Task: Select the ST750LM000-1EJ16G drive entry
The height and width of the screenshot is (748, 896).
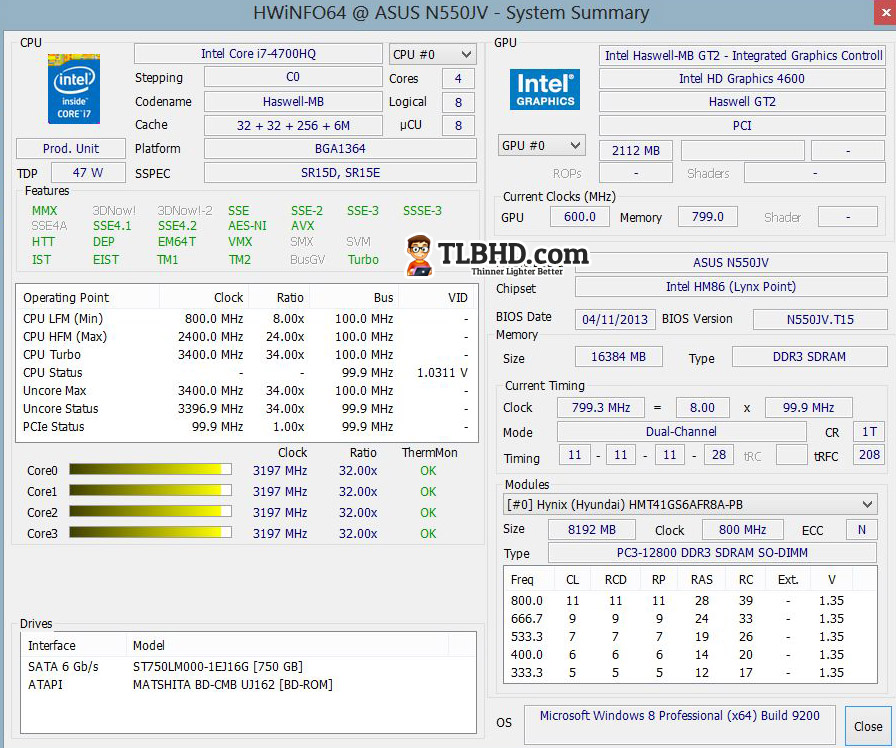Action: [248, 666]
